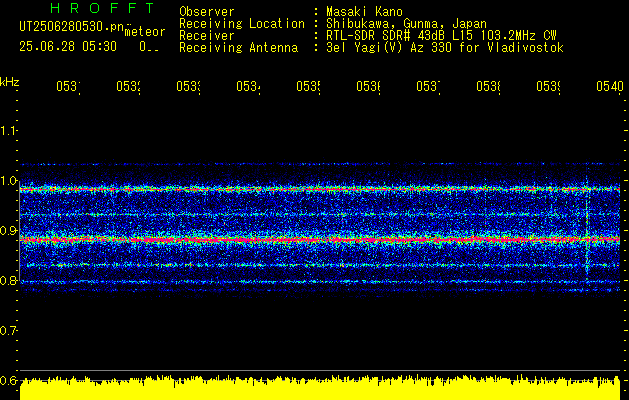Click the Receiving Antenna label
Image resolution: width=629 pixels, height=400 pixels.
tap(239, 48)
